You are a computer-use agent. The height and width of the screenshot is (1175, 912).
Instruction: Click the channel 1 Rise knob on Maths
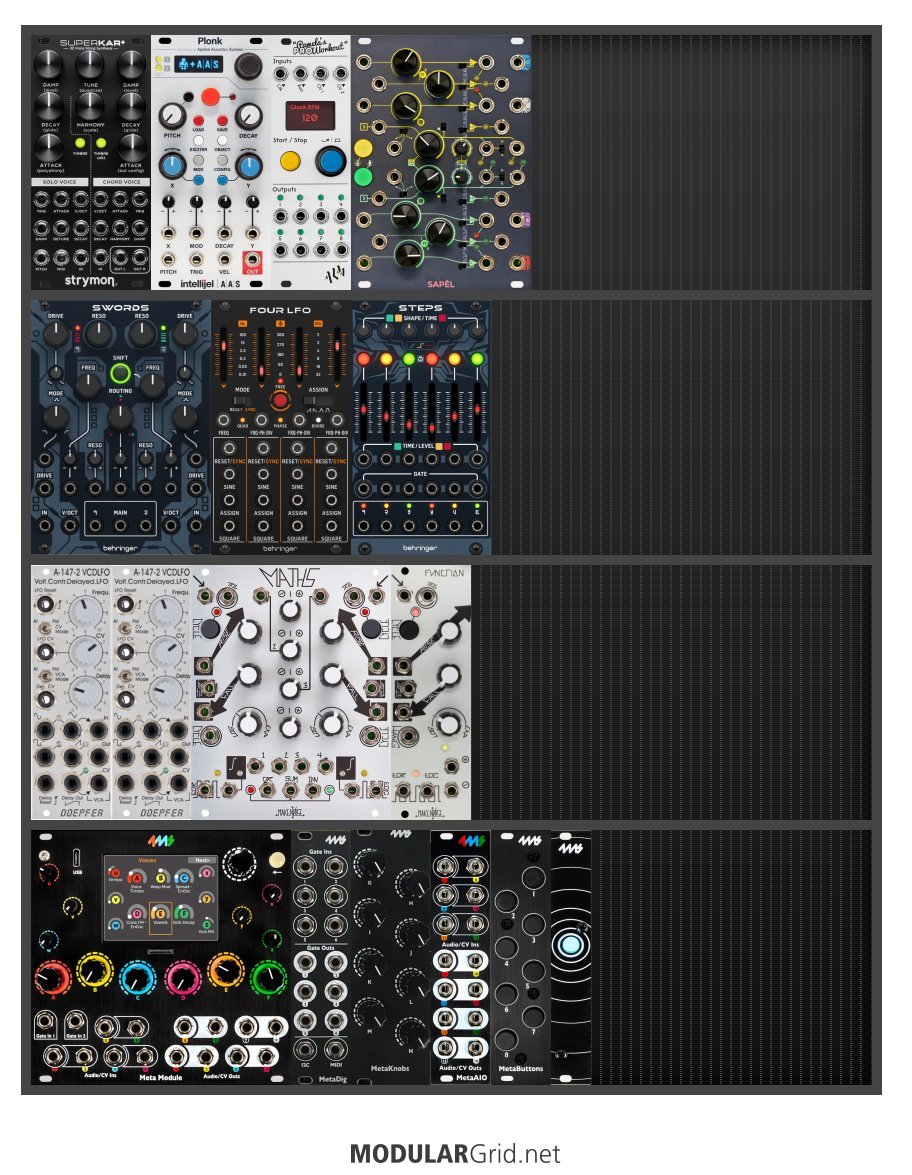click(248, 631)
